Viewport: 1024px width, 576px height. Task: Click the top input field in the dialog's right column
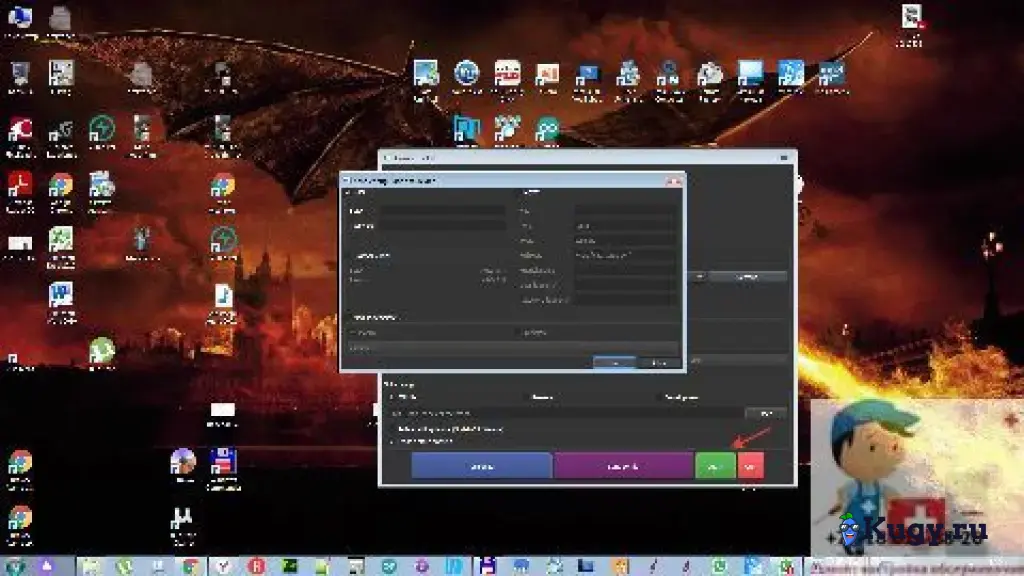tap(626, 211)
